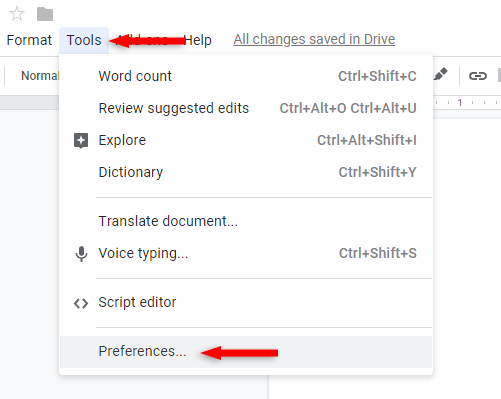Select the highlighter pen icon in toolbar

click(x=440, y=74)
